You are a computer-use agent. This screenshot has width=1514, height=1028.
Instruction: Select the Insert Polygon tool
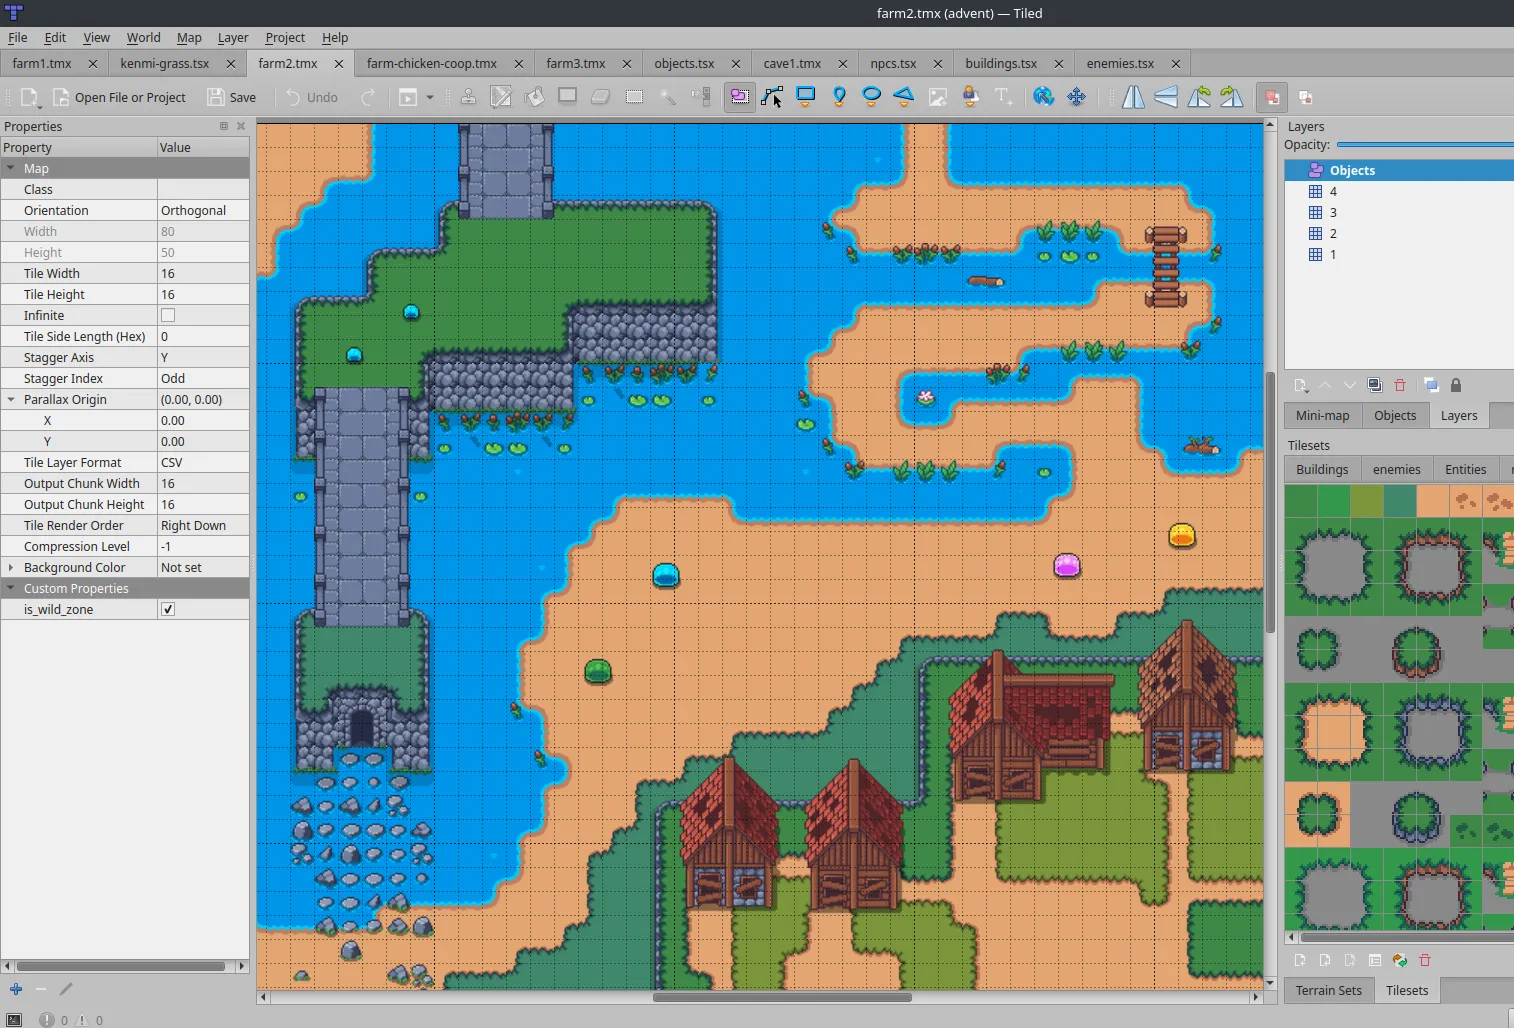904,97
